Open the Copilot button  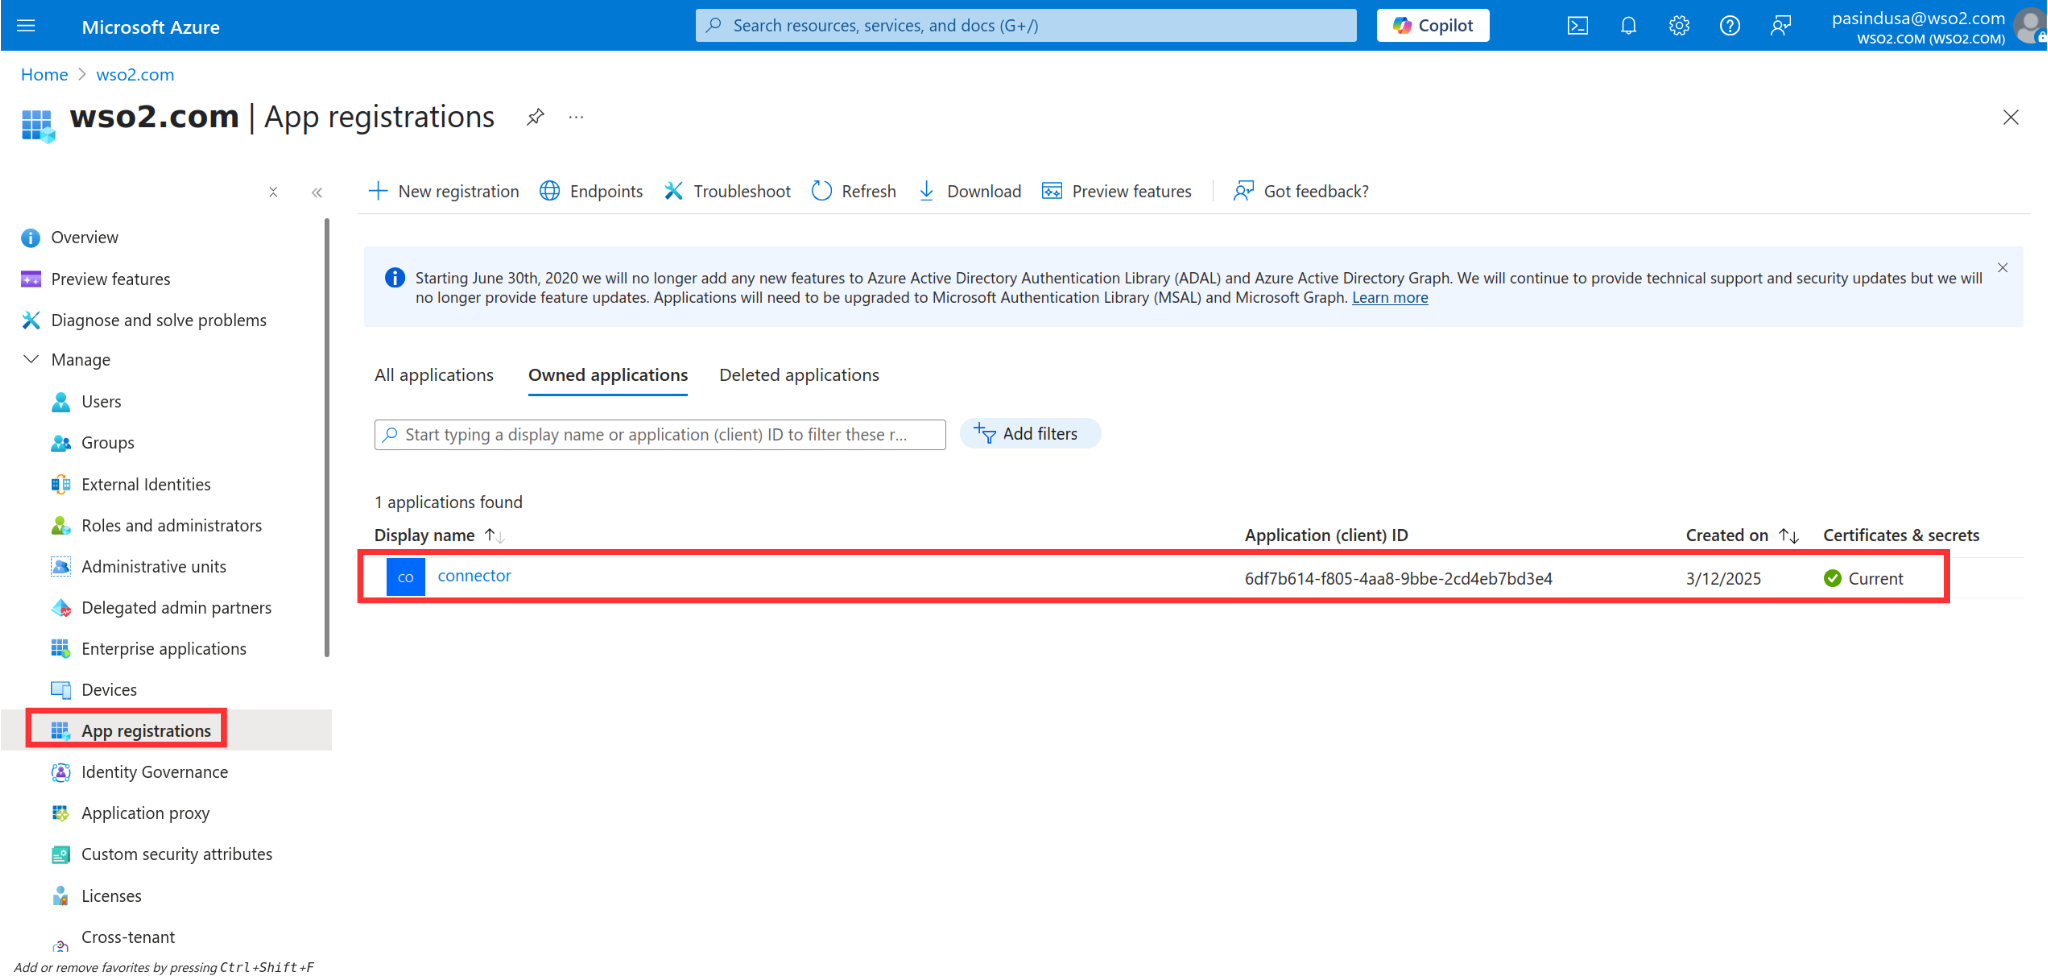pos(1433,26)
